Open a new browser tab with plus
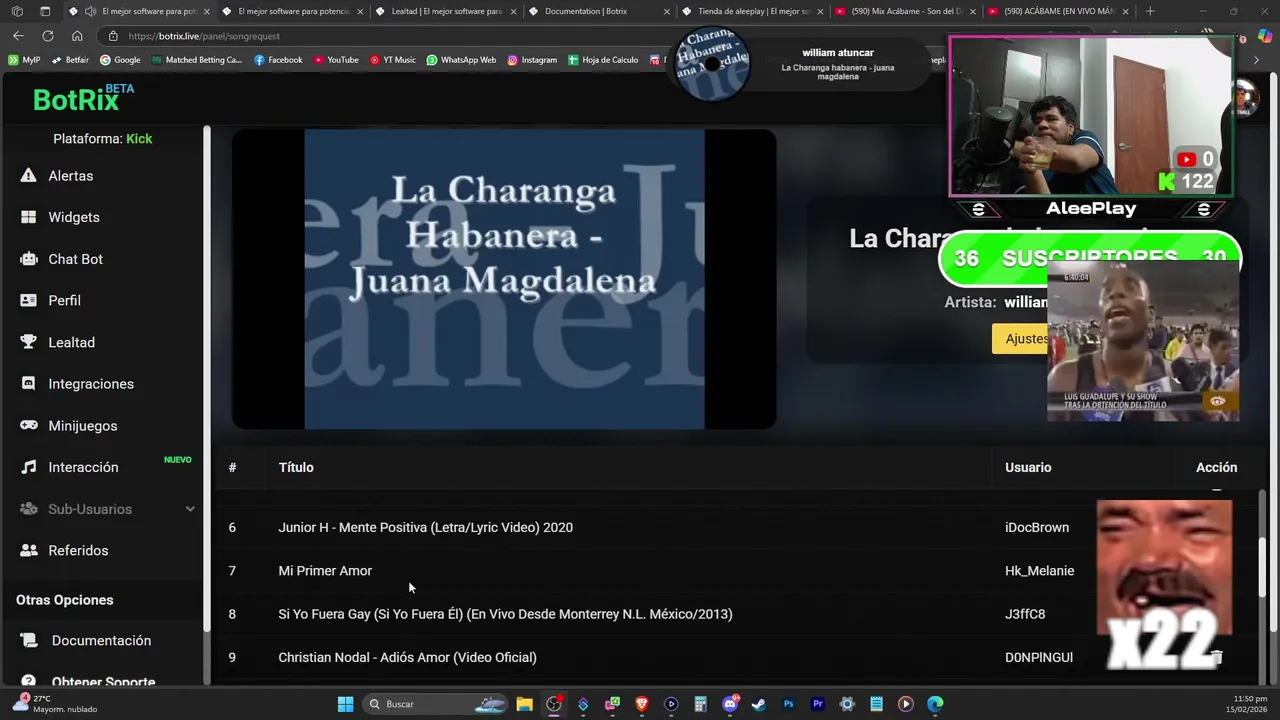1280x720 pixels. click(x=1150, y=11)
